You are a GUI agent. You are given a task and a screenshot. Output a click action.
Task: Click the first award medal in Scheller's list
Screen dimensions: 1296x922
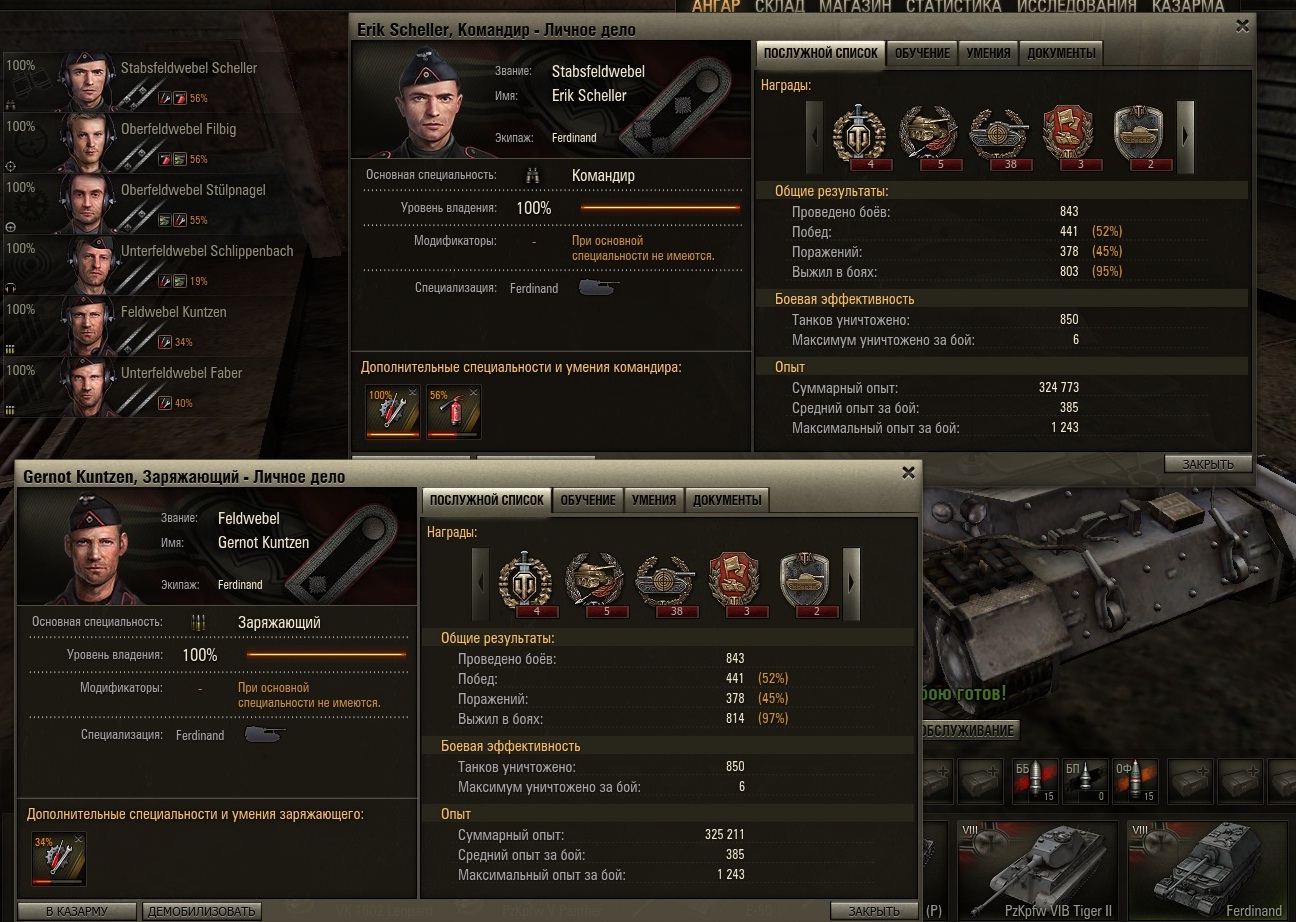tap(859, 134)
